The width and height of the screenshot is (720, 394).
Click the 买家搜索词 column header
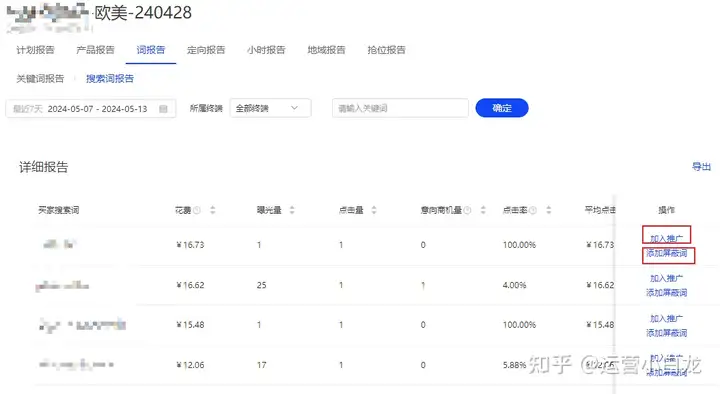(58, 210)
